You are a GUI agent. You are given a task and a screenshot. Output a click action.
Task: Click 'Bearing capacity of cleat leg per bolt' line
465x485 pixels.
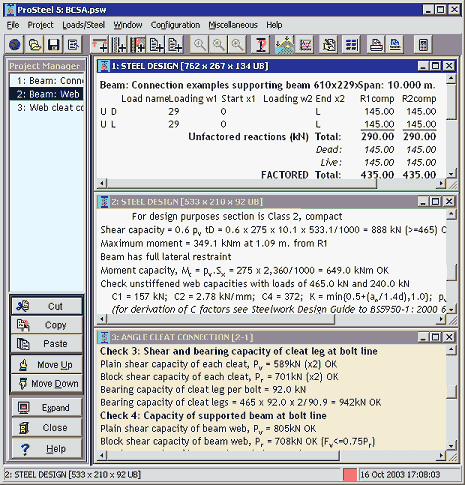[x=203, y=389]
